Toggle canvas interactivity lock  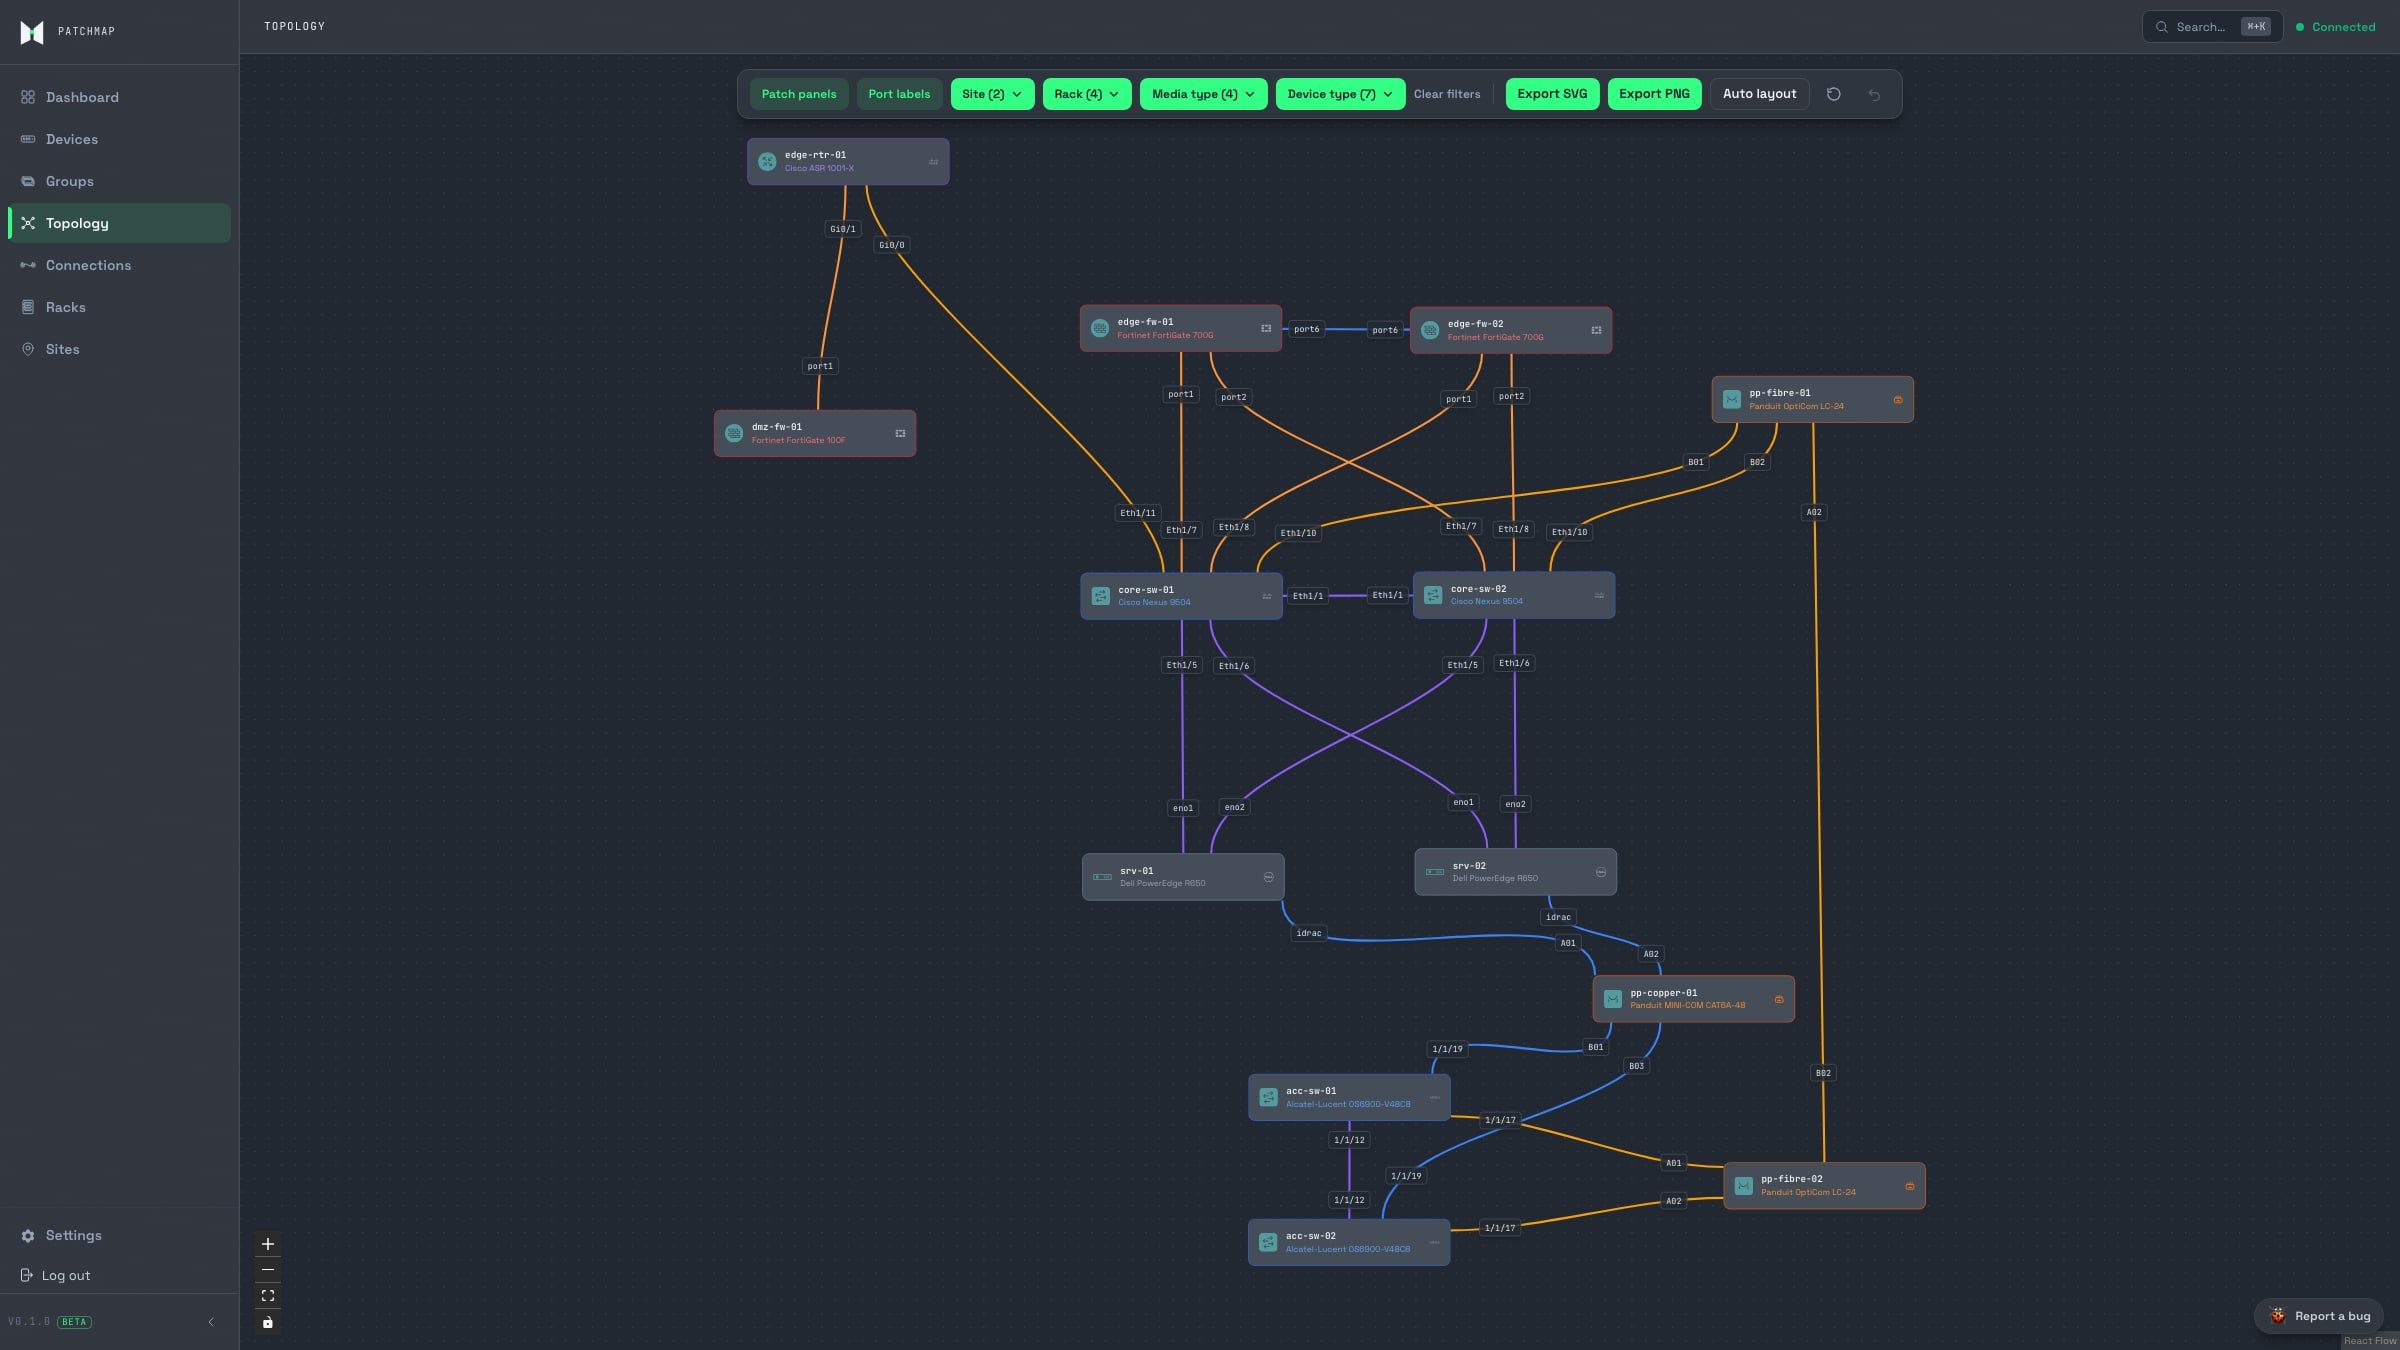coord(268,1322)
